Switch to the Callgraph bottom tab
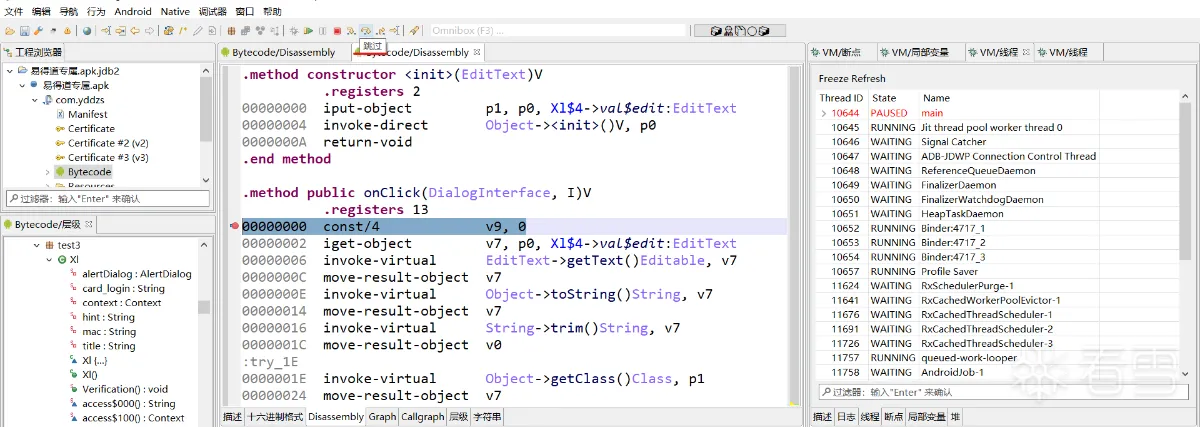The width and height of the screenshot is (1200, 427). [422, 417]
